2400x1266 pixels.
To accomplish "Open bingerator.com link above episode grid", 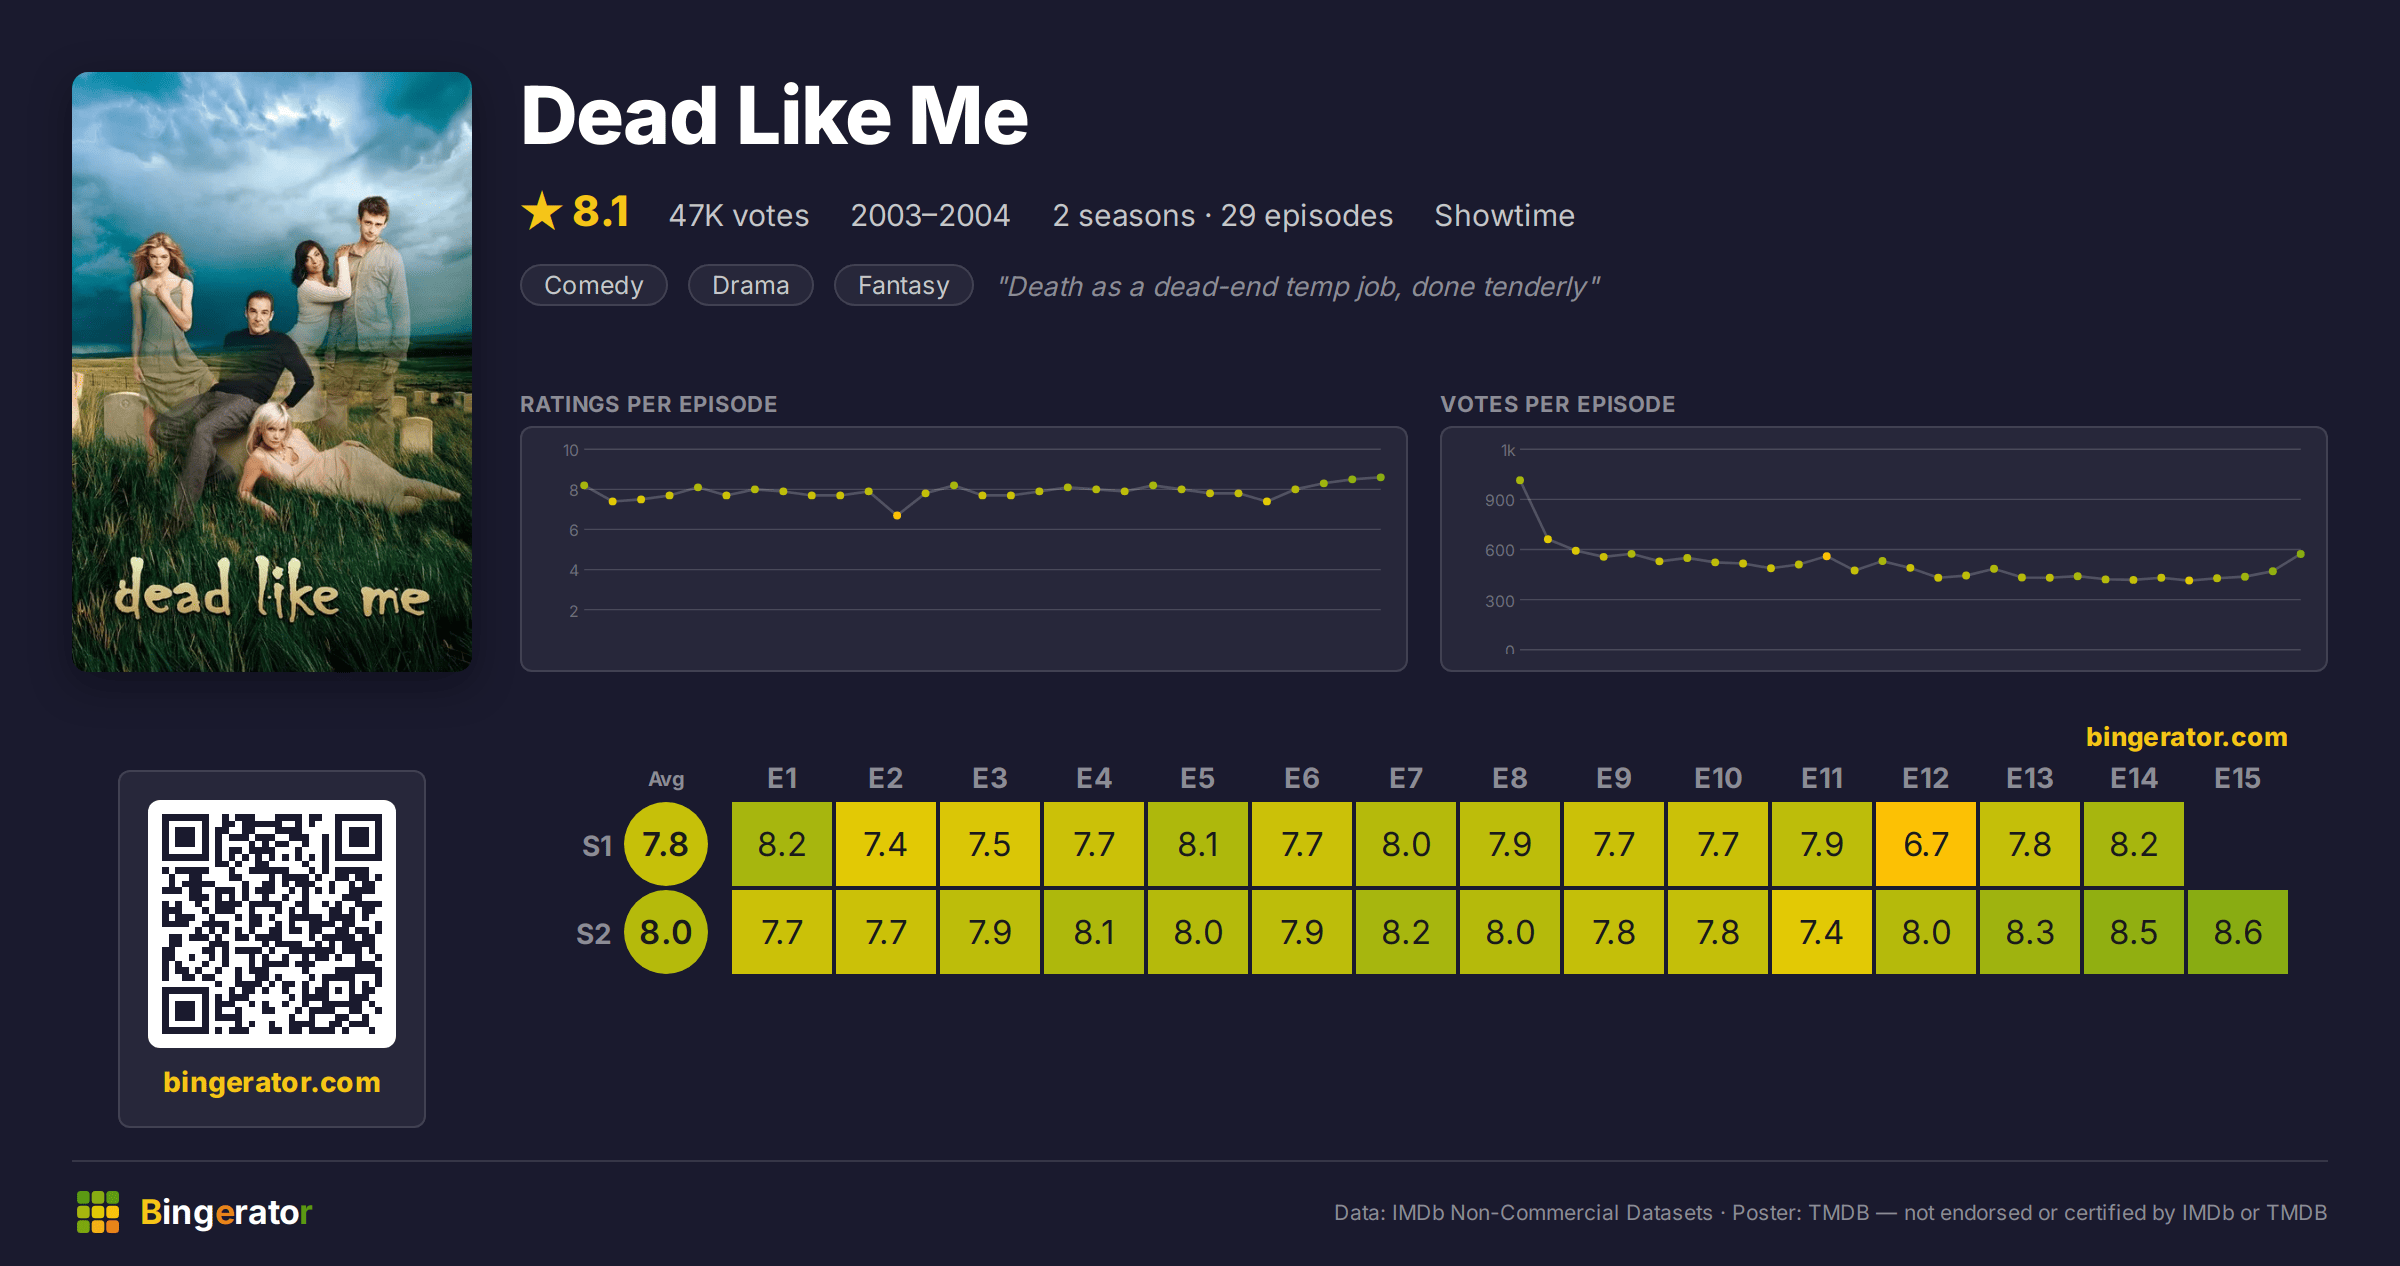I will tap(2187, 737).
